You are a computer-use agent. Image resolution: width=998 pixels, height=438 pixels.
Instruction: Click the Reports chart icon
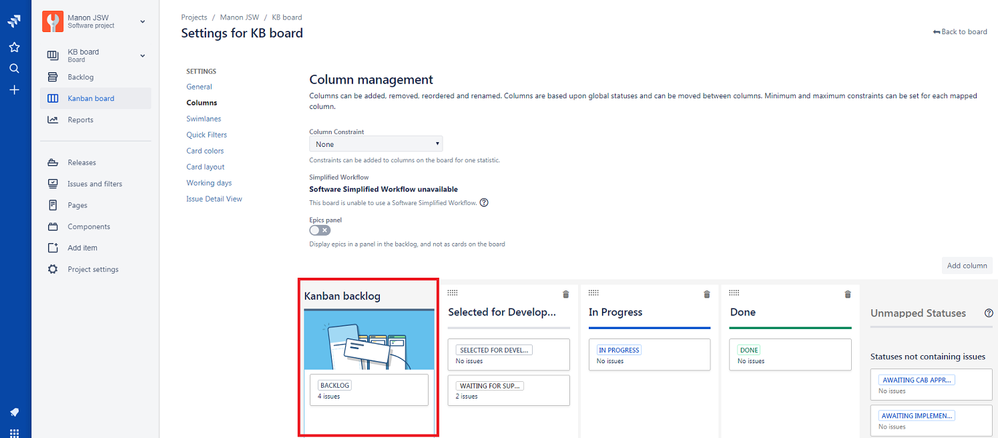pos(53,120)
